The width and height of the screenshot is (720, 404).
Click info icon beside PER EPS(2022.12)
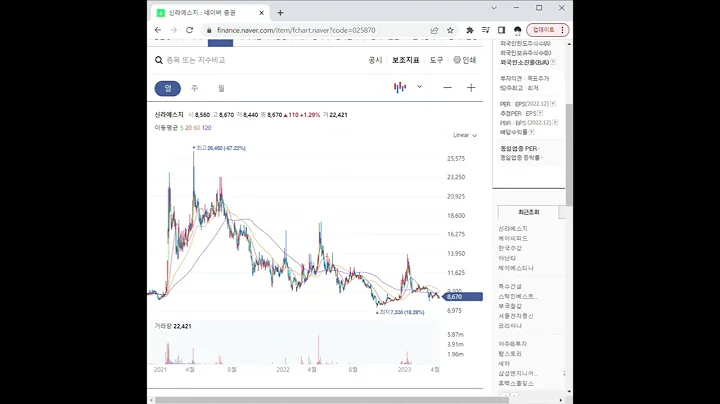553,104
